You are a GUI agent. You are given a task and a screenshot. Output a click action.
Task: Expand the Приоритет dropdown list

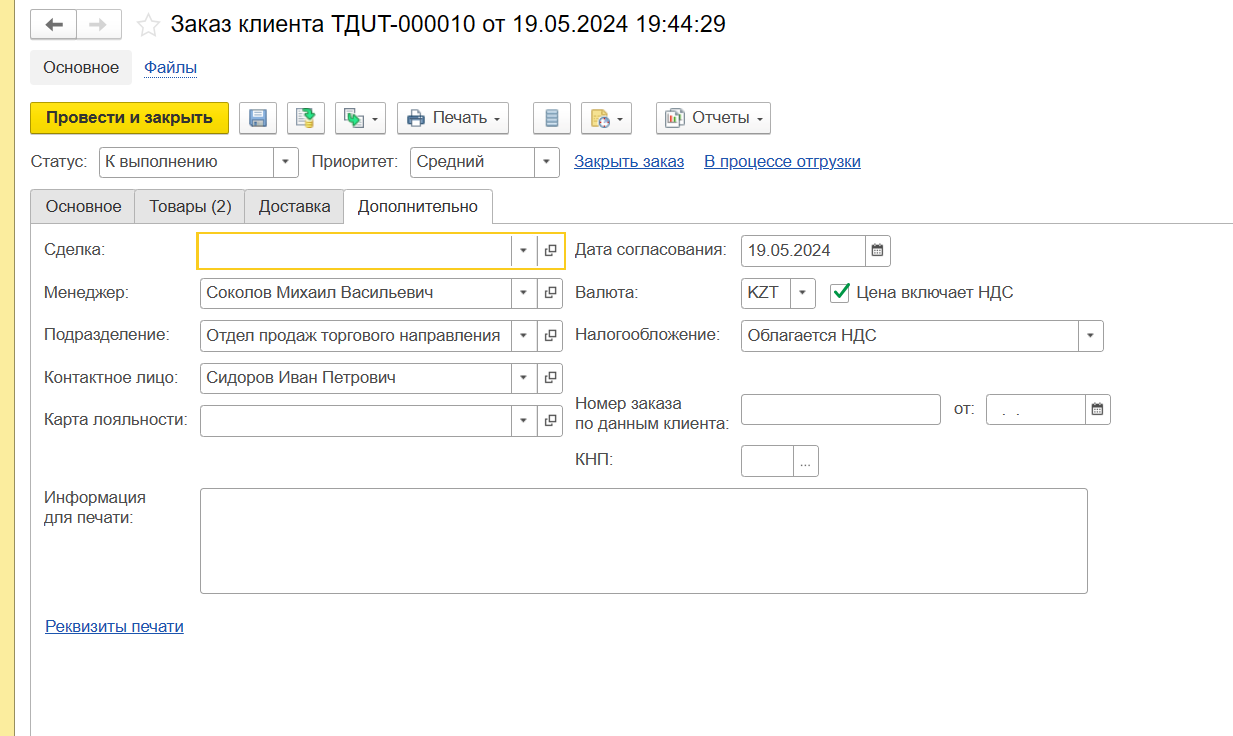coord(546,162)
